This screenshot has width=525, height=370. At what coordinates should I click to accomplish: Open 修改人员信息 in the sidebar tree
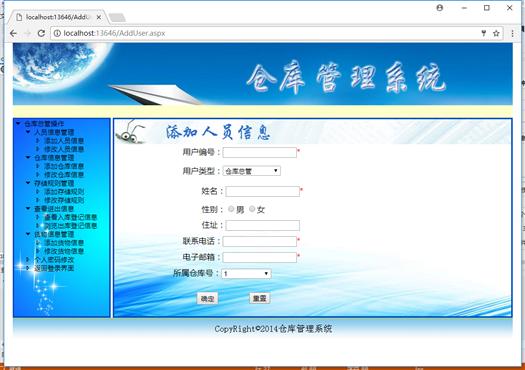[x=64, y=149]
